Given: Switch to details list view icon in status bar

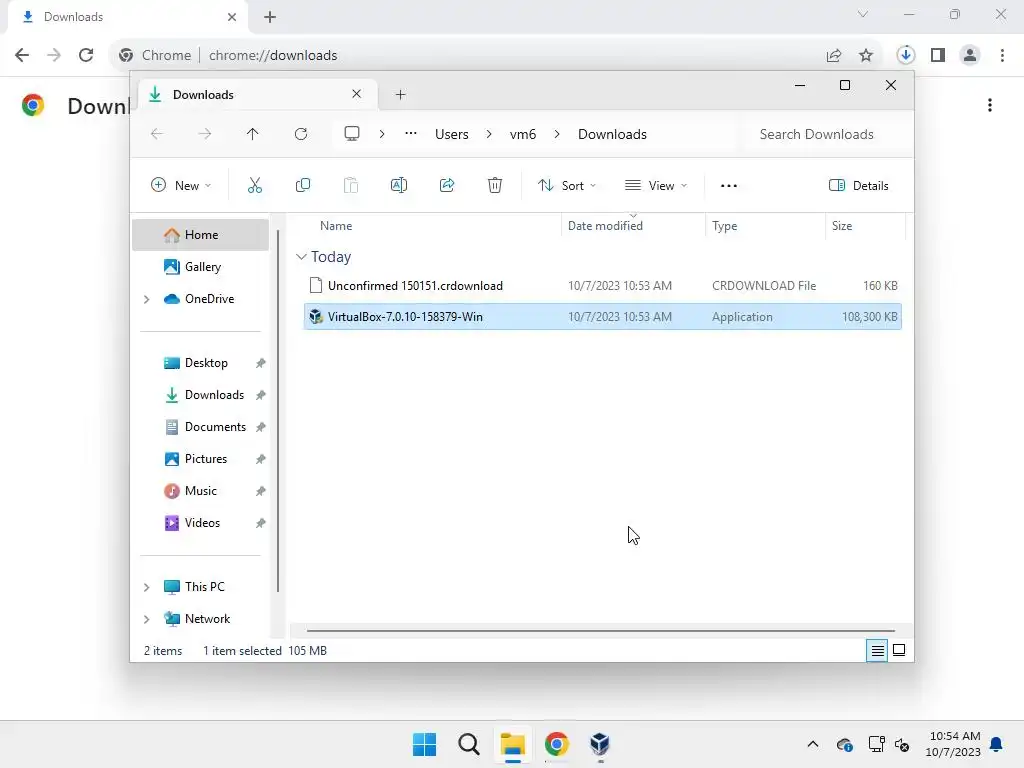Looking at the screenshot, I should pos(877,650).
